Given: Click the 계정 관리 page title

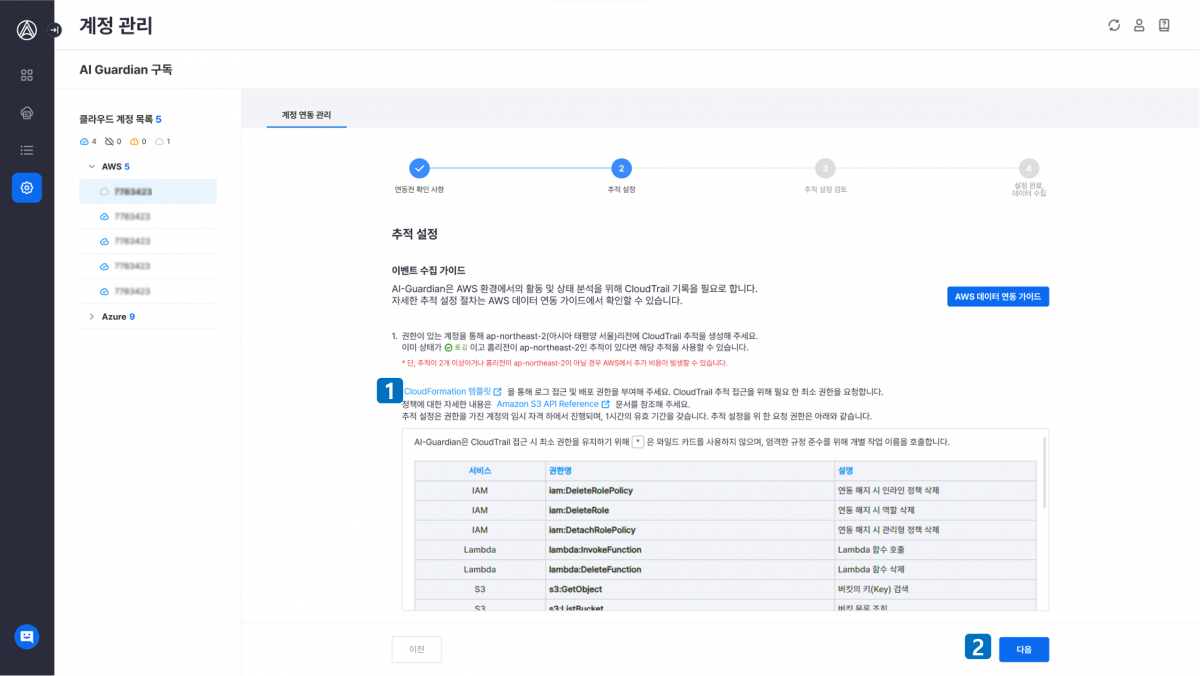Looking at the screenshot, I should click(x=116, y=26).
